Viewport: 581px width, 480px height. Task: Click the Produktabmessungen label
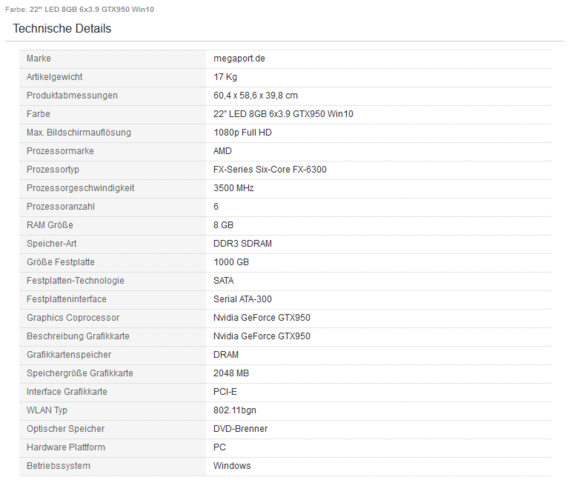point(72,96)
